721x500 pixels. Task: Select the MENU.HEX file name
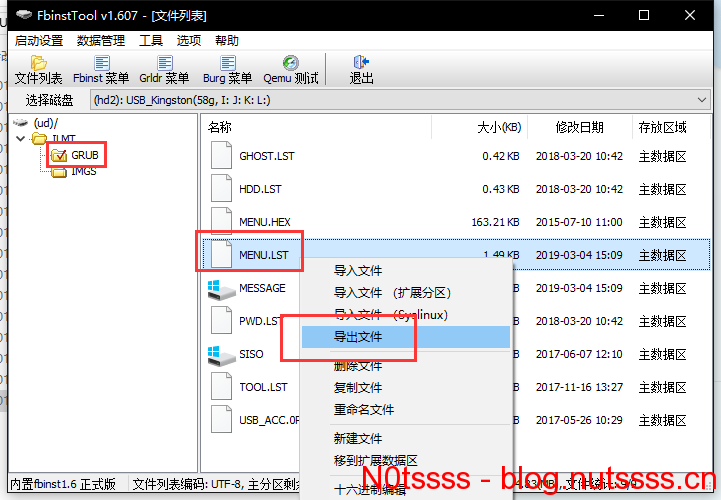[265, 222]
